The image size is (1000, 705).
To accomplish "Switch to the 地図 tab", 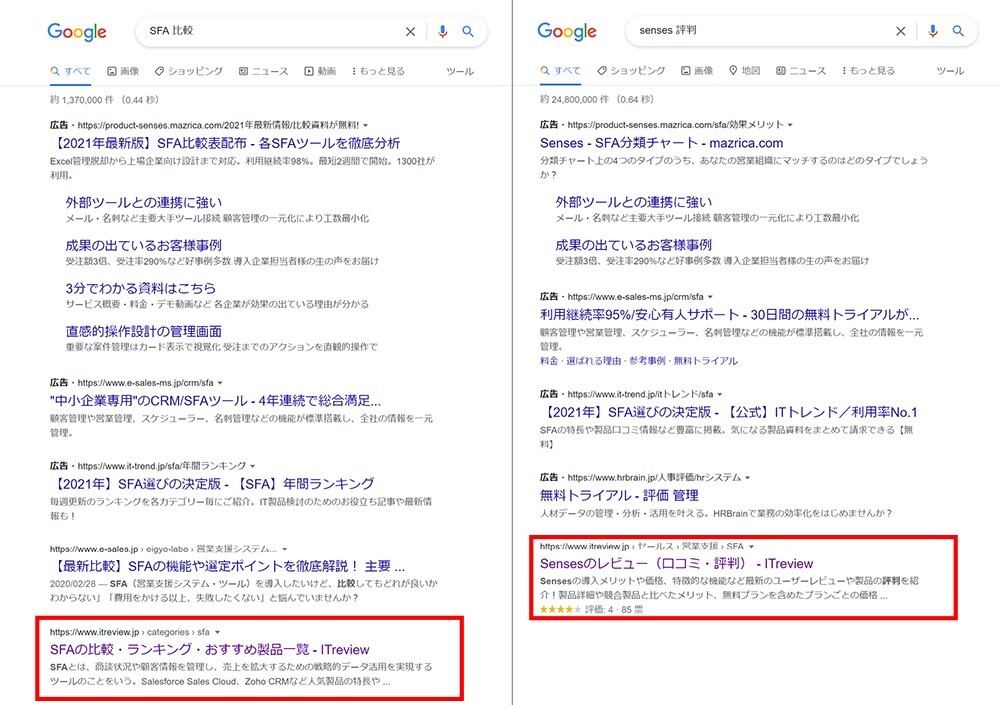I will 745,71.
